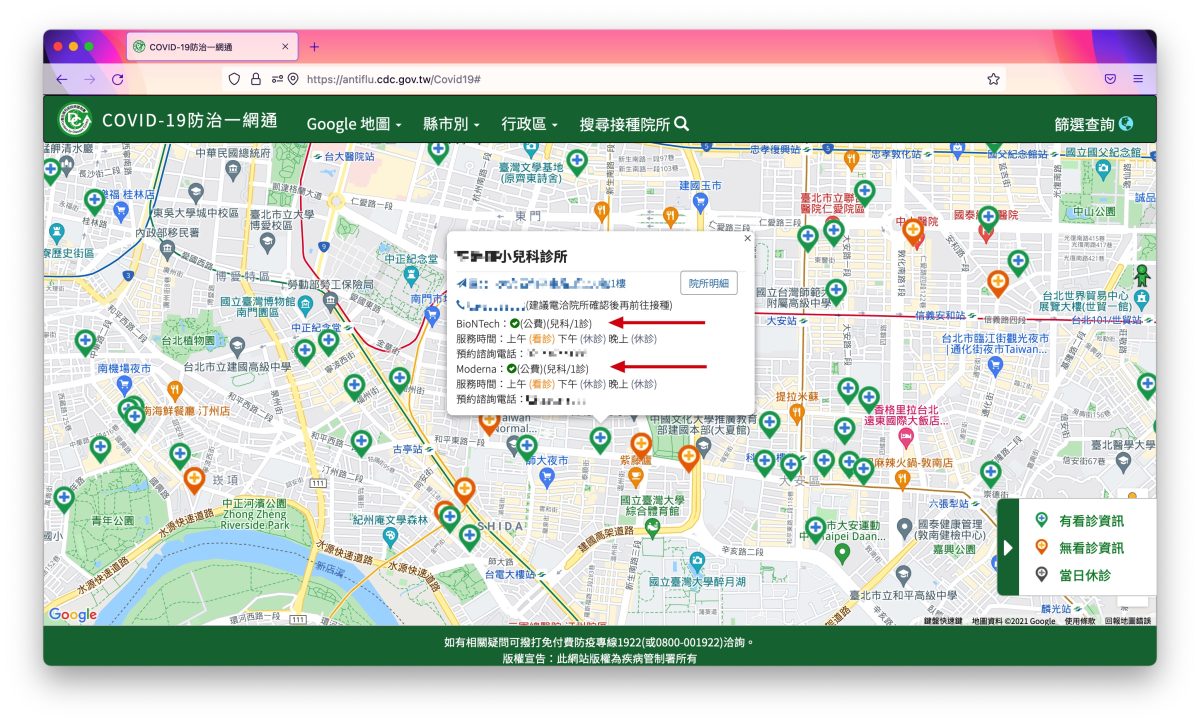1200x723 pixels.
Task: Bookmark this page with the star icon
Action: pyautogui.click(x=993, y=79)
